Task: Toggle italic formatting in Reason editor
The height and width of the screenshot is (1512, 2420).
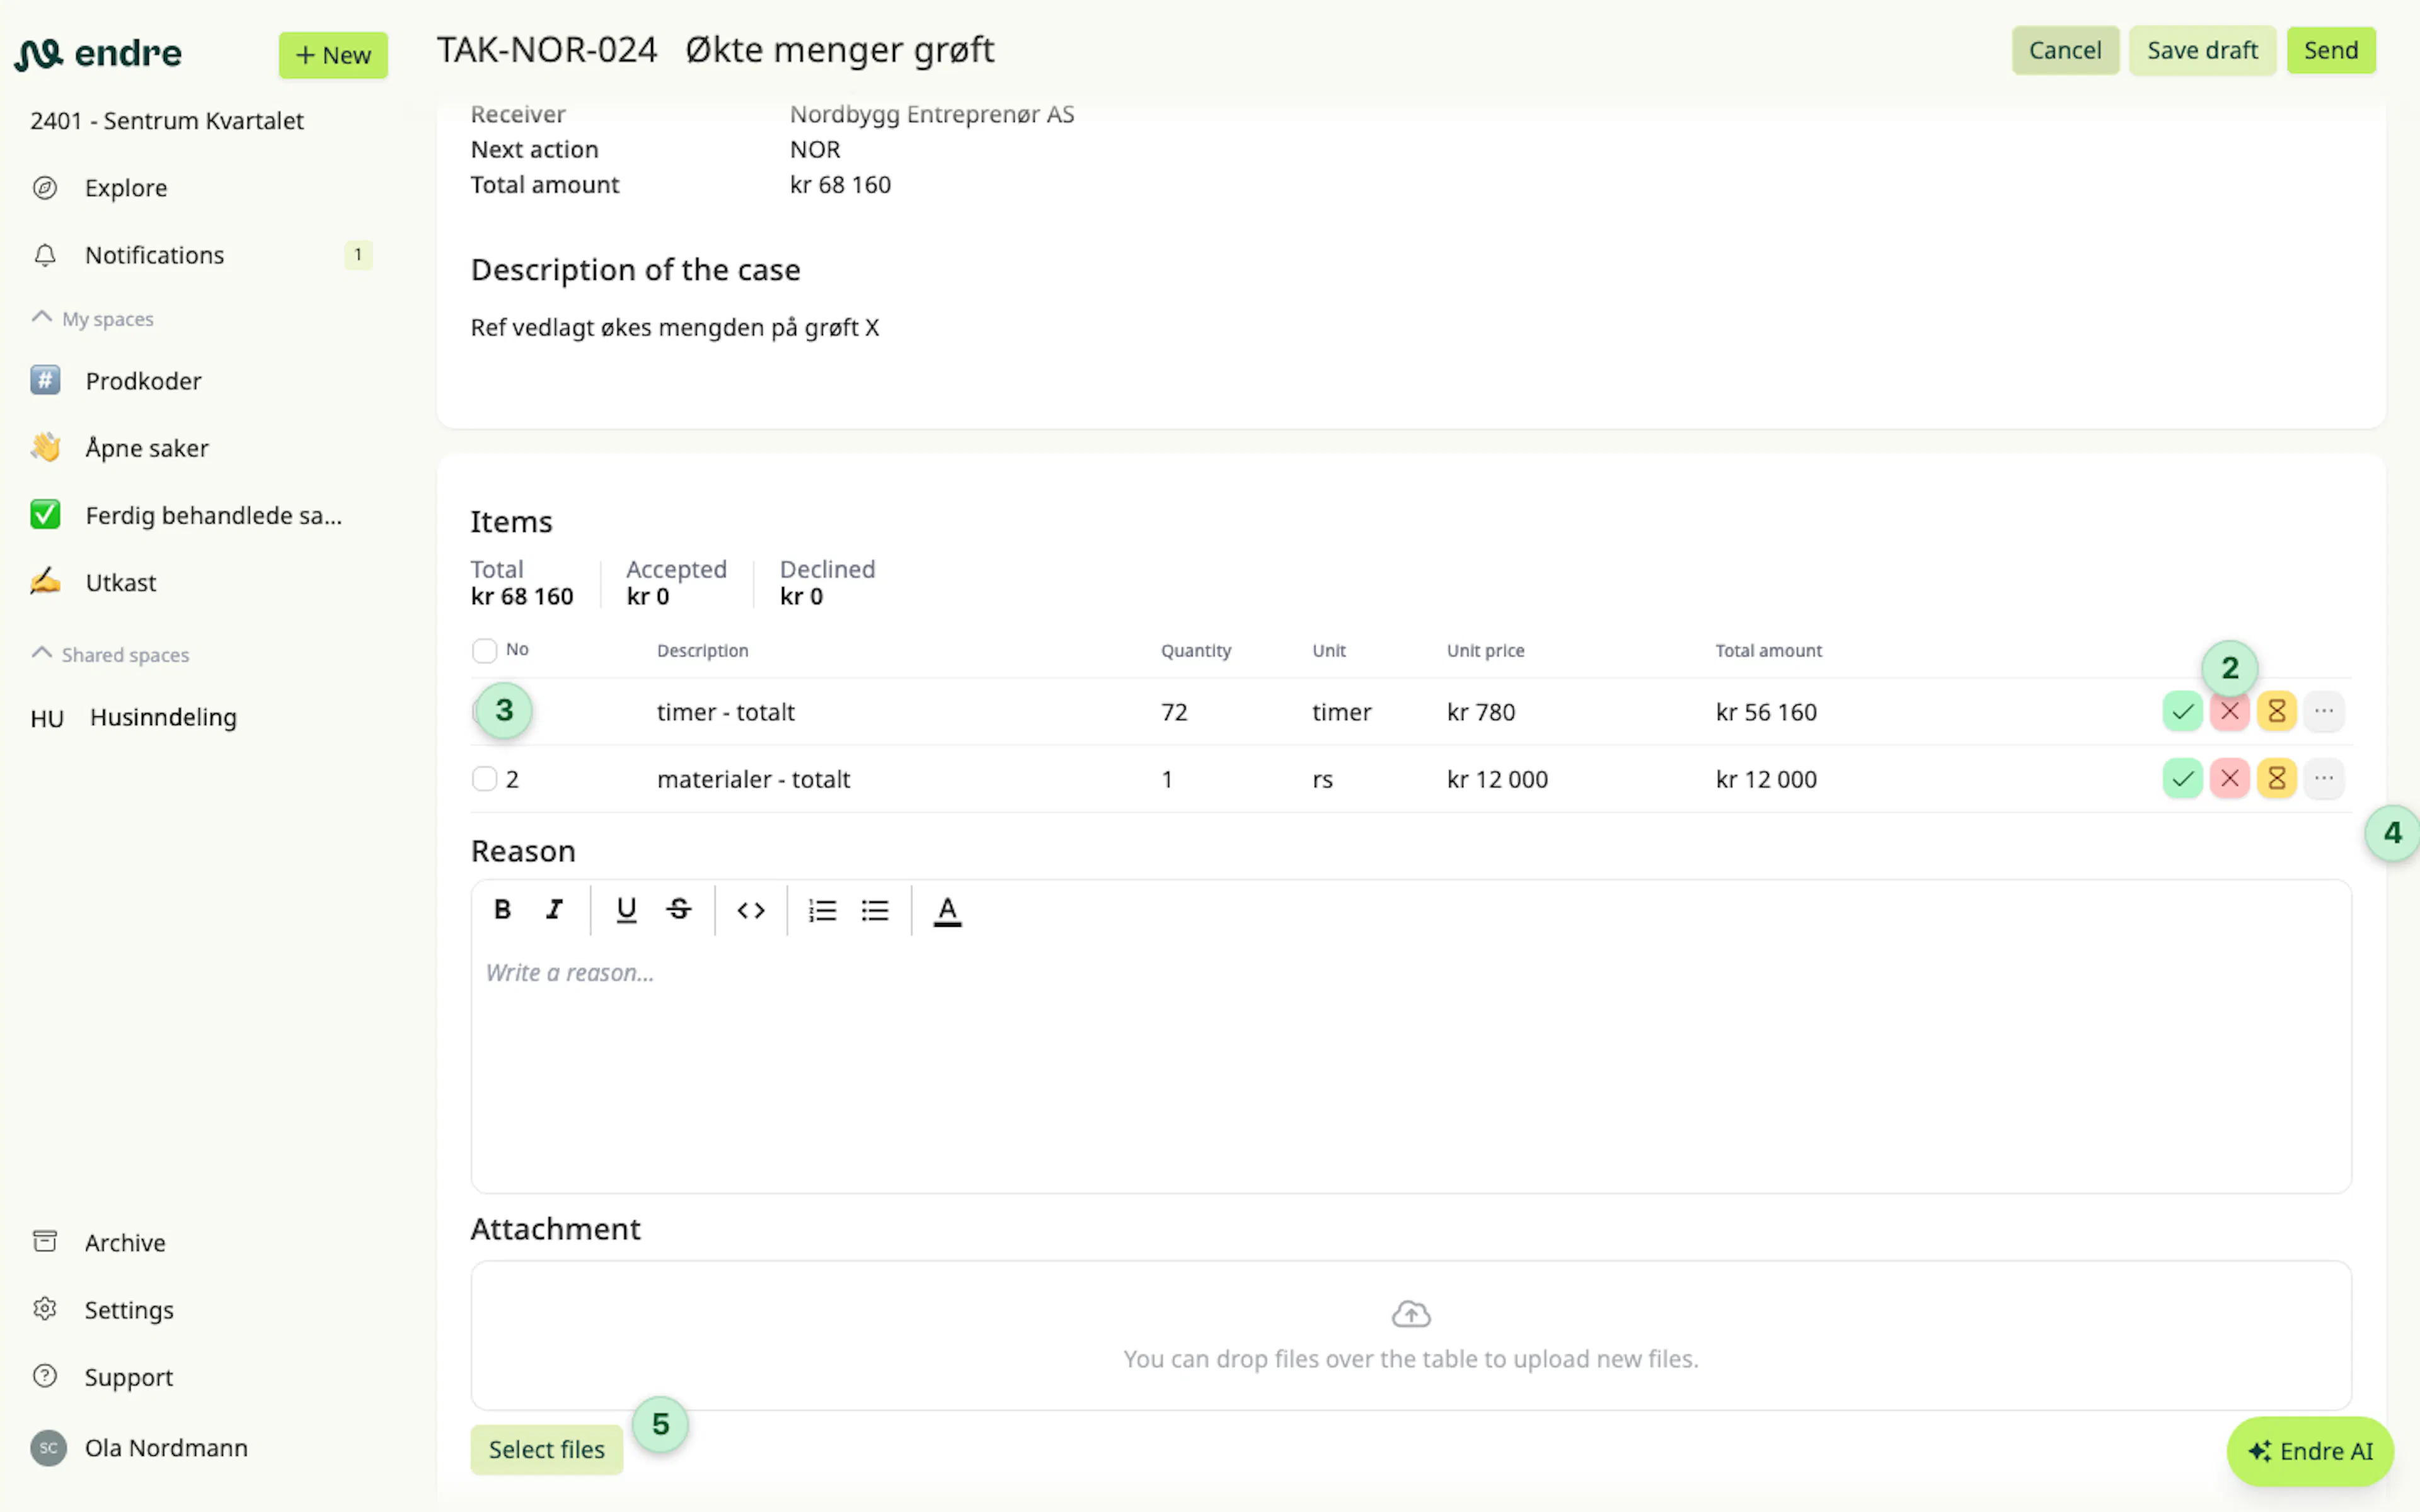Action: coord(554,909)
